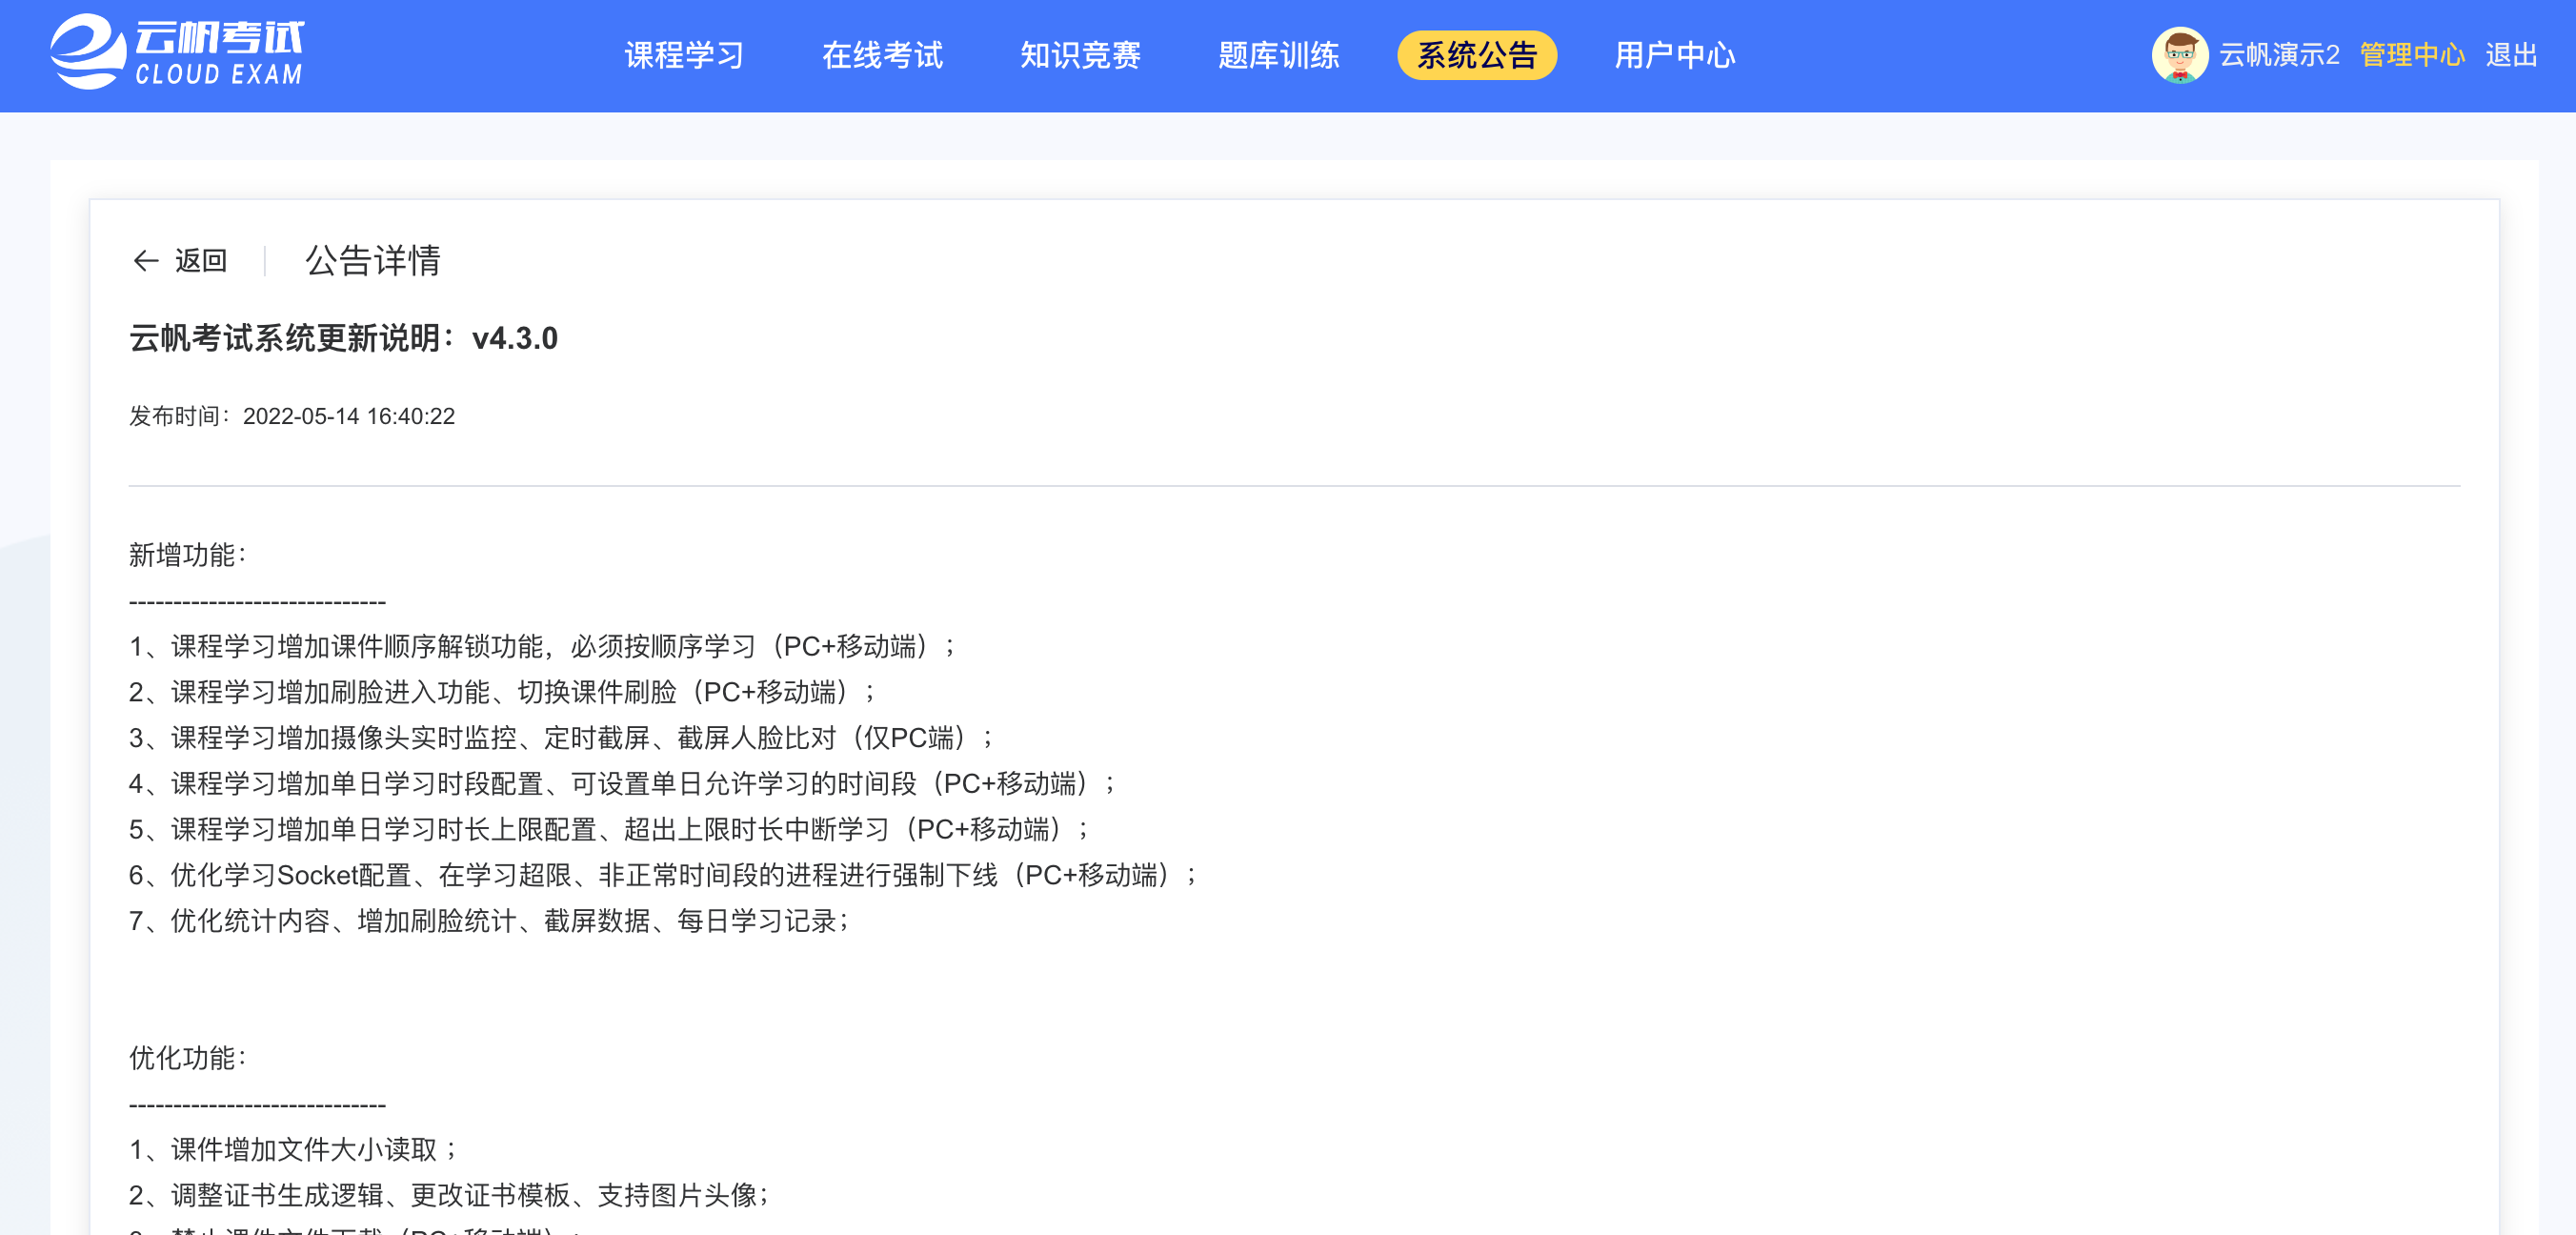The width and height of the screenshot is (2576, 1235).
Task: Open 用户中心 menu
Action: tap(1674, 55)
